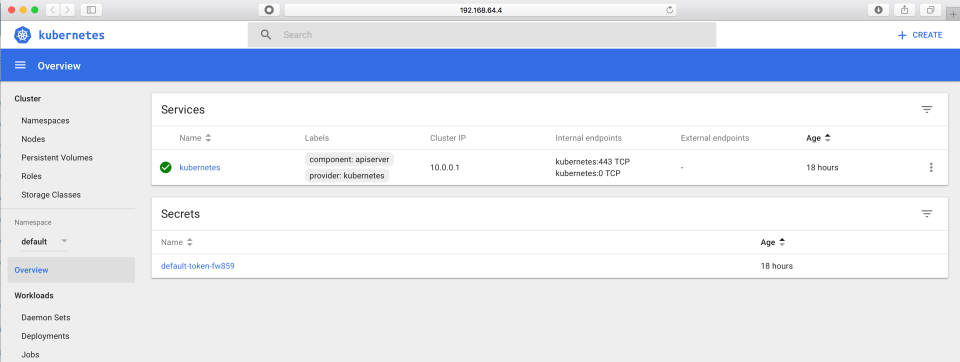Sort Services by Name arrows
960x362 pixels.
(208, 138)
